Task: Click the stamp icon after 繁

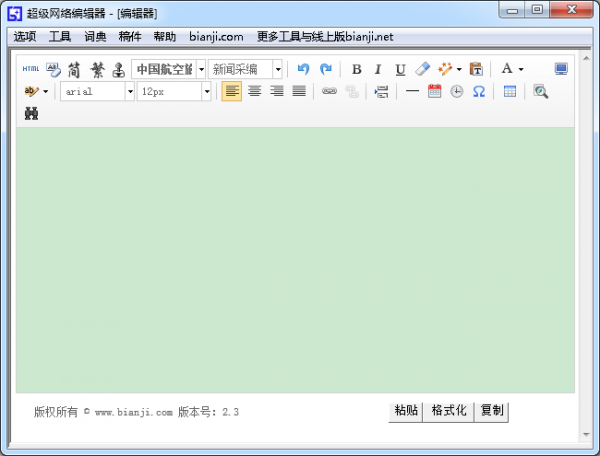Action: 119,70
